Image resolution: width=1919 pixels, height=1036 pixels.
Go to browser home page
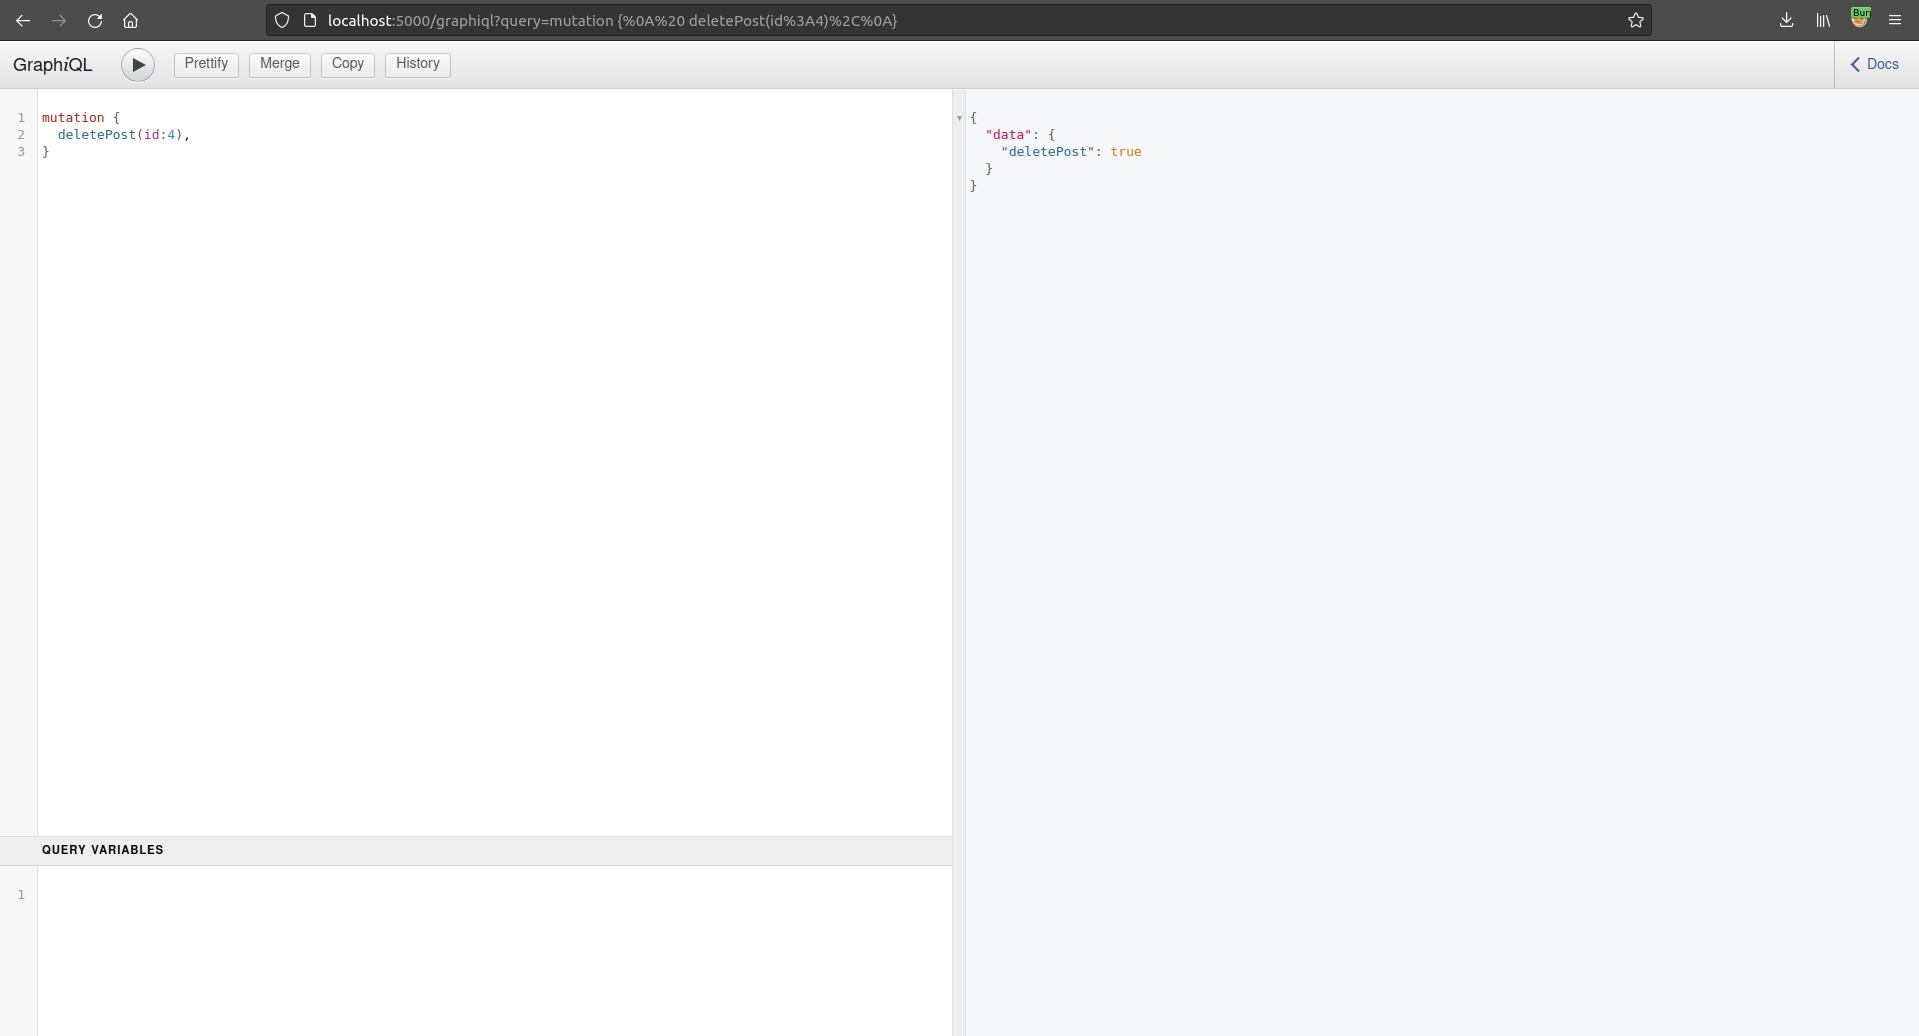tap(130, 20)
